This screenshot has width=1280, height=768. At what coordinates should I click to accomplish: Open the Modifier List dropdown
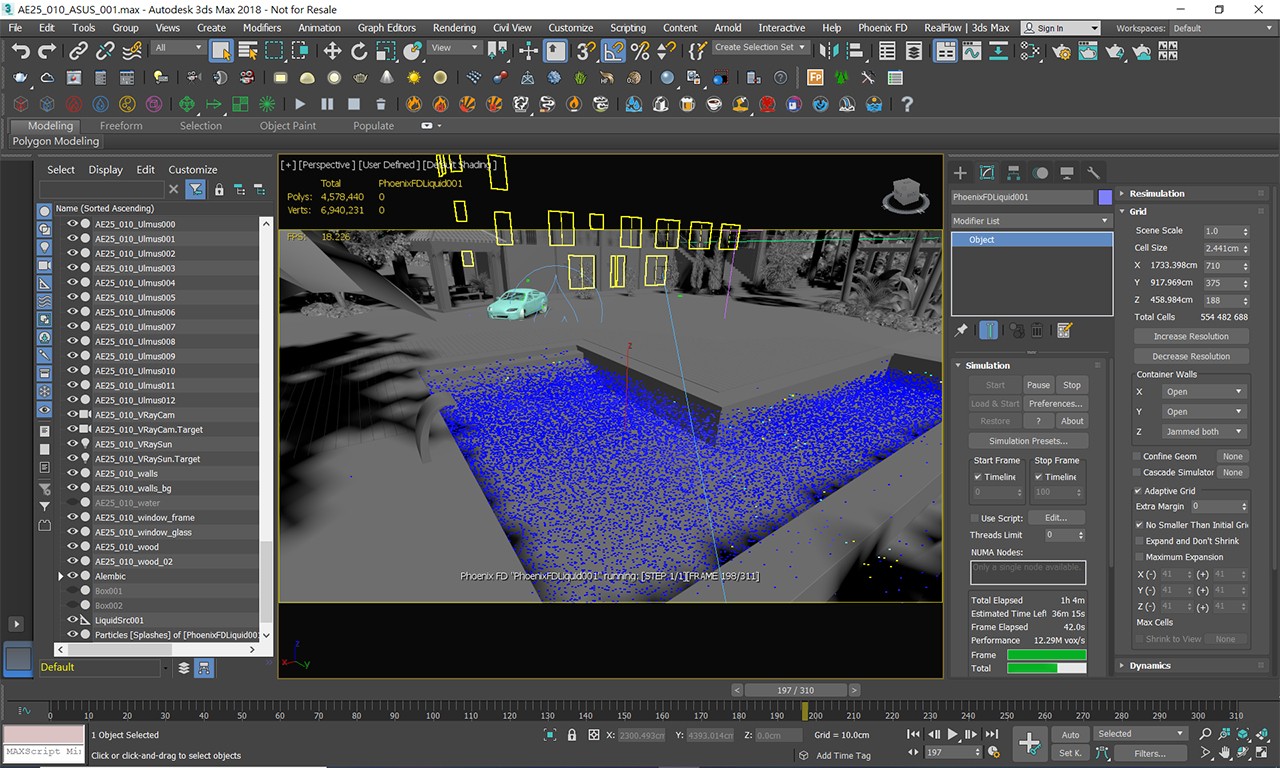click(x=1031, y=221)
